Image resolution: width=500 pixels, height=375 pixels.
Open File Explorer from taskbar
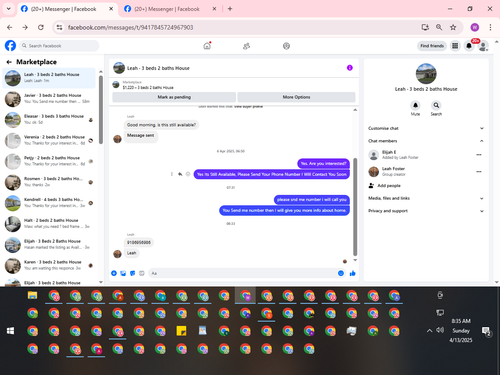32,295
